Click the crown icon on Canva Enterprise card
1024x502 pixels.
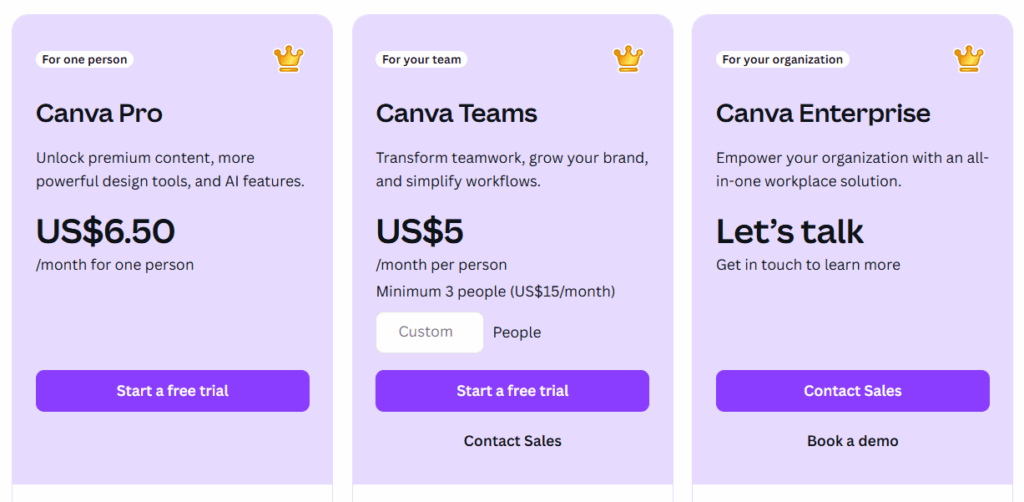968,59
